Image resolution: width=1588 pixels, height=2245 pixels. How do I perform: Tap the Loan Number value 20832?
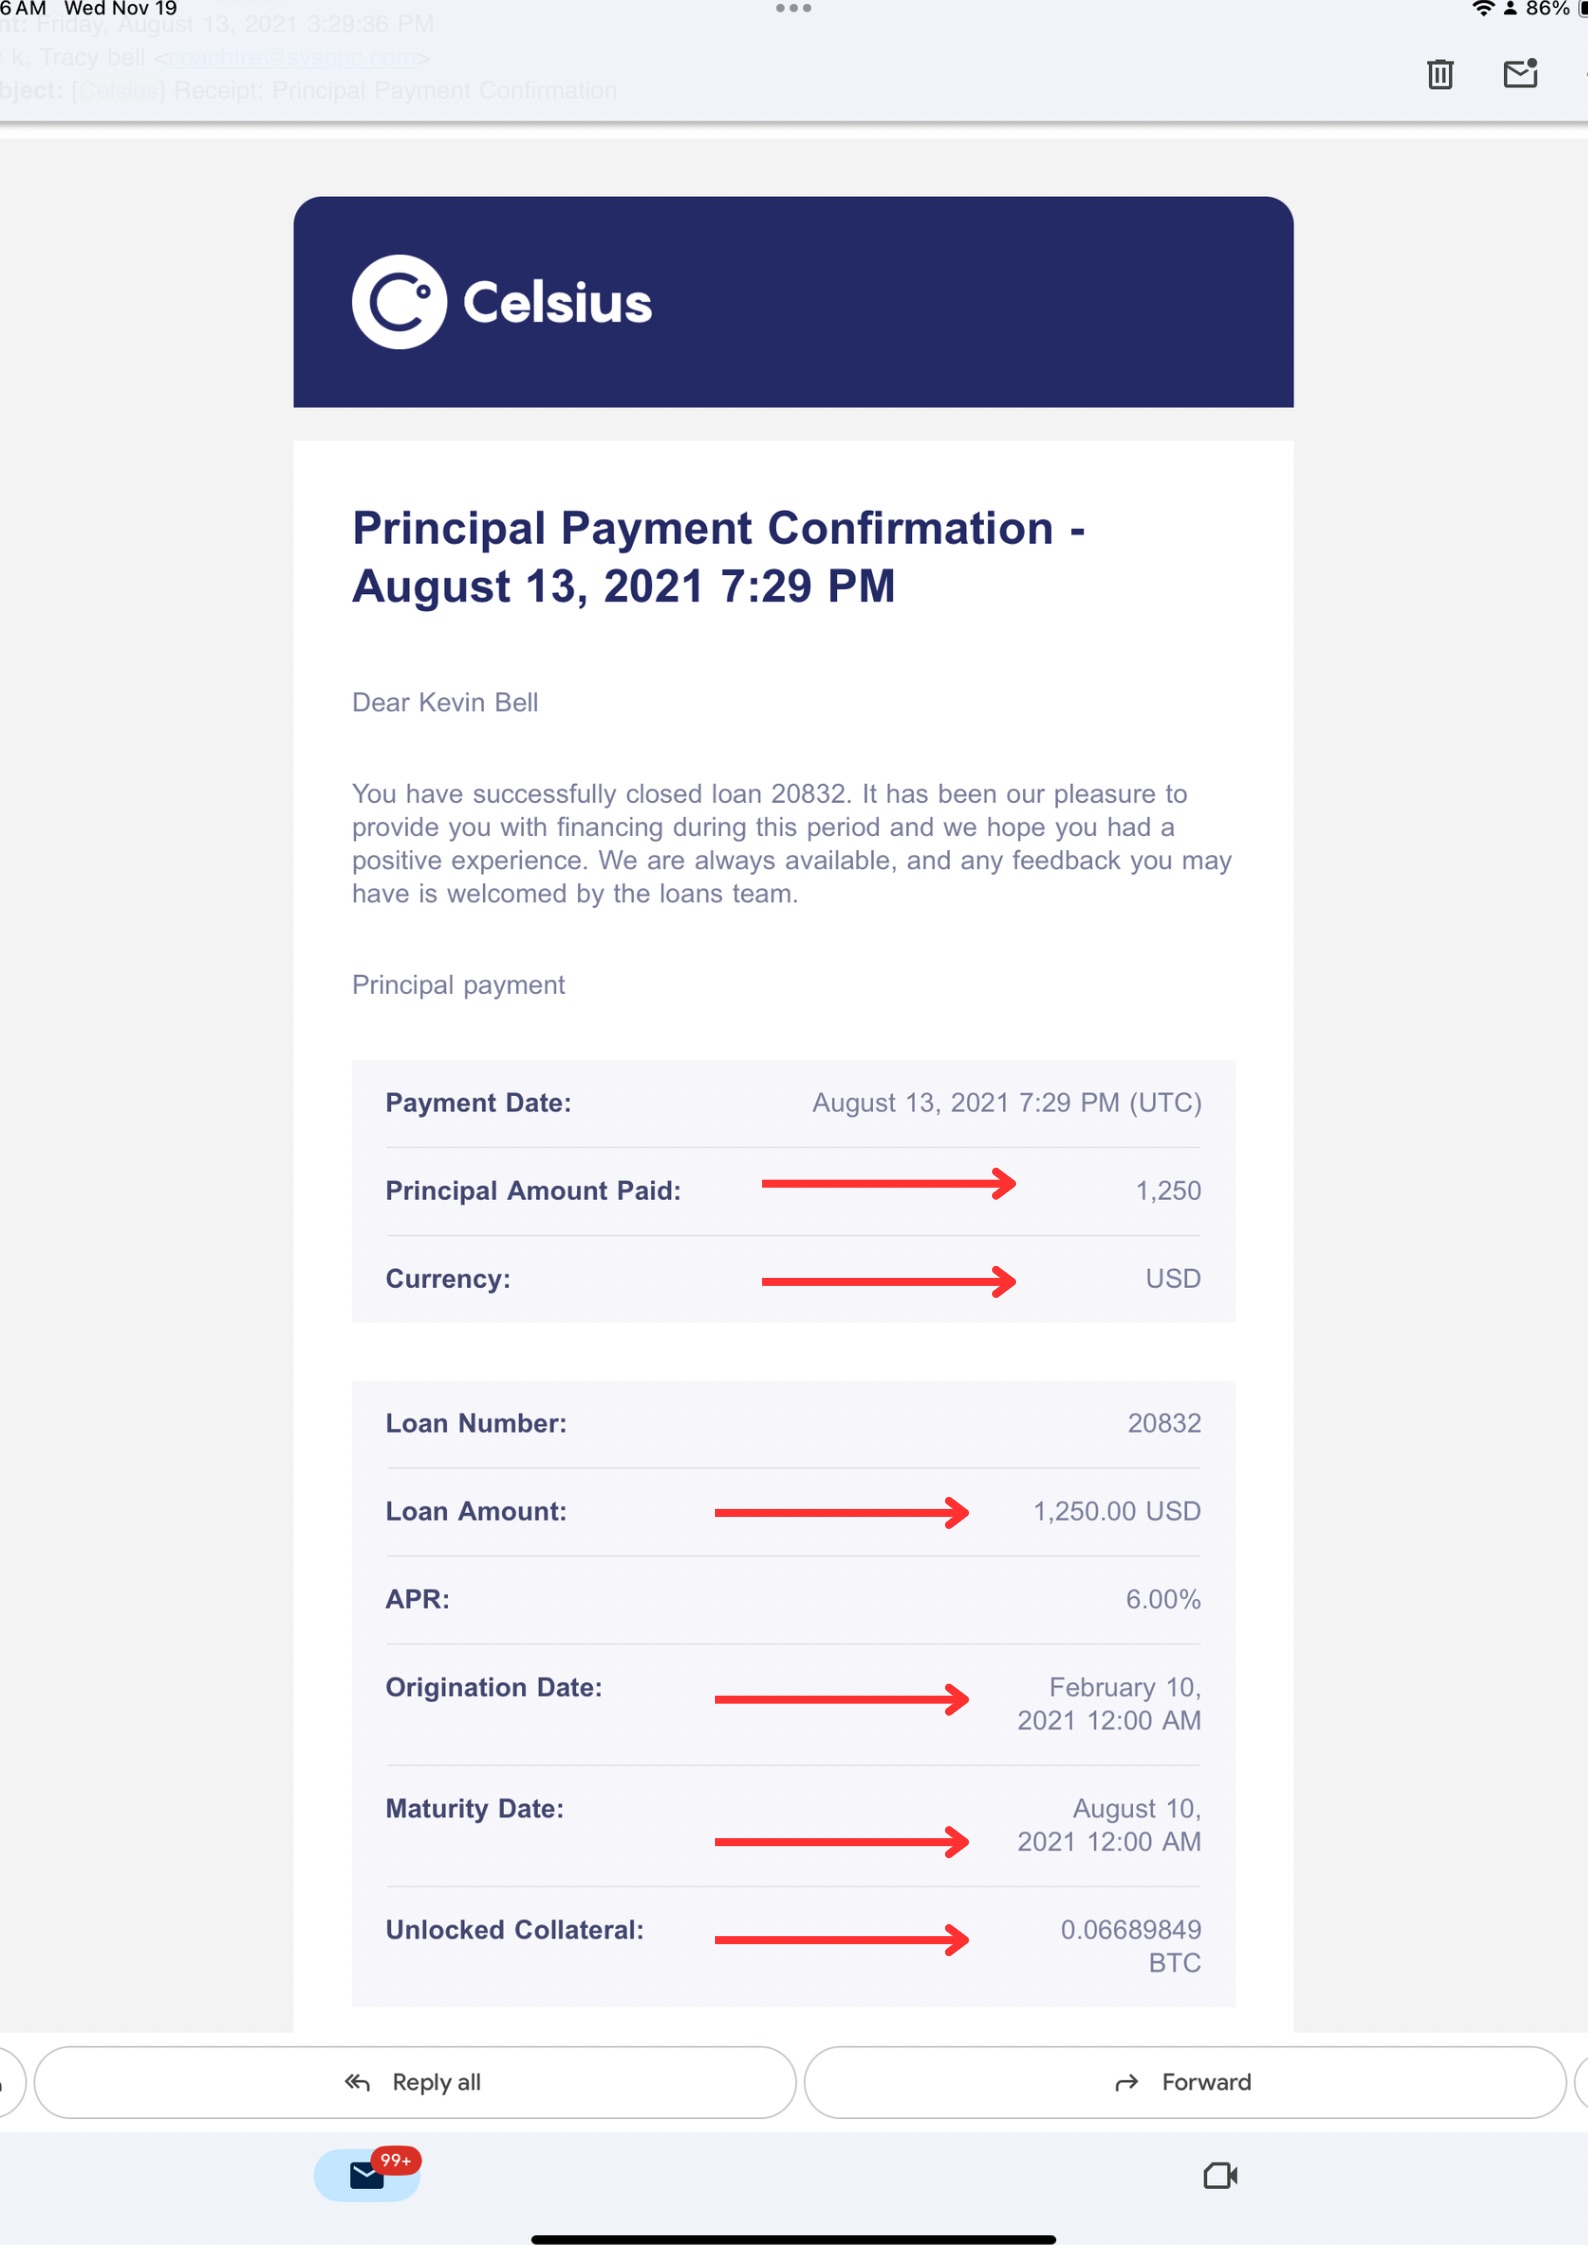pyautogui.click(x=1164, y=1423)
